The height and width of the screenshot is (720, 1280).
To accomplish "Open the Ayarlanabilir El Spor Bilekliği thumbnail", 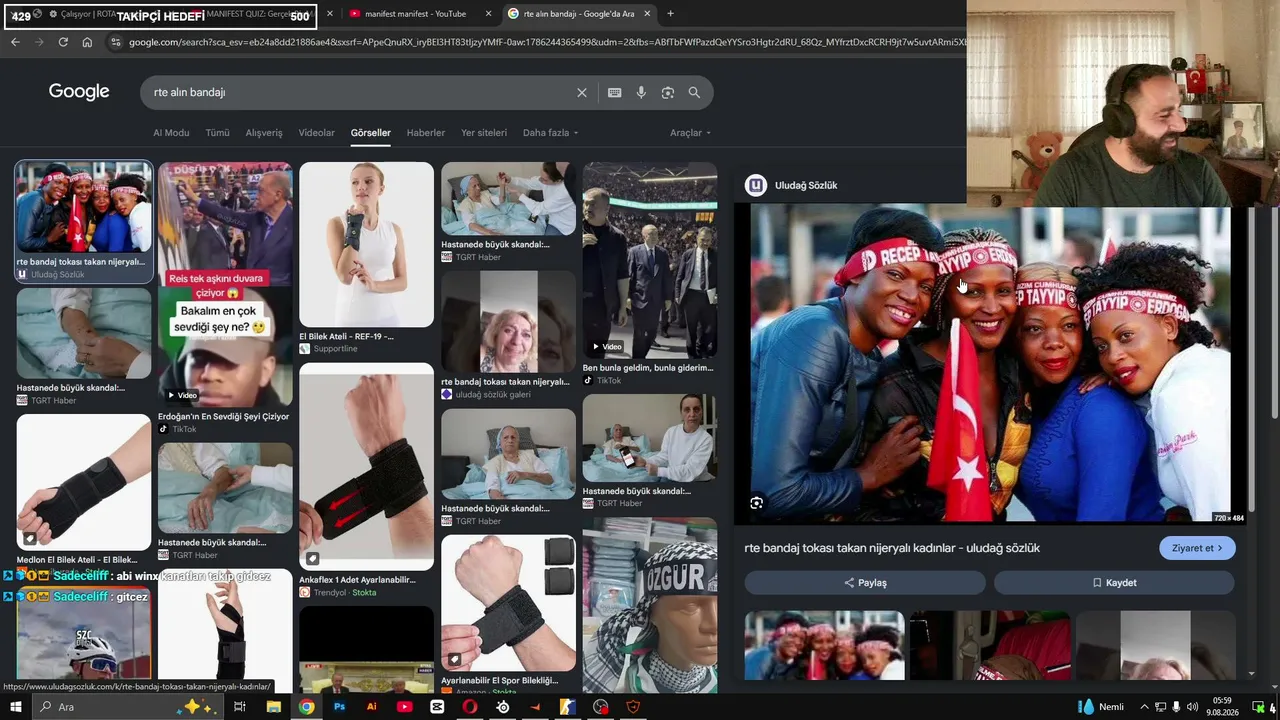I will (x=508, y=603).
